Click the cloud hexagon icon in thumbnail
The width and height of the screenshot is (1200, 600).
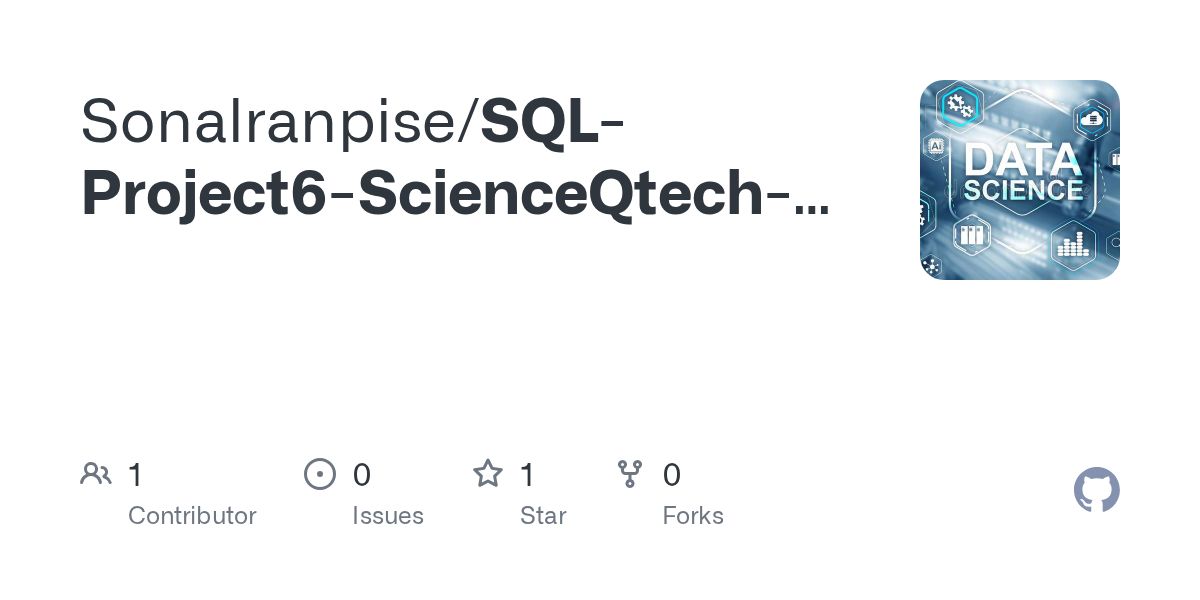(x=1091, y=119)
